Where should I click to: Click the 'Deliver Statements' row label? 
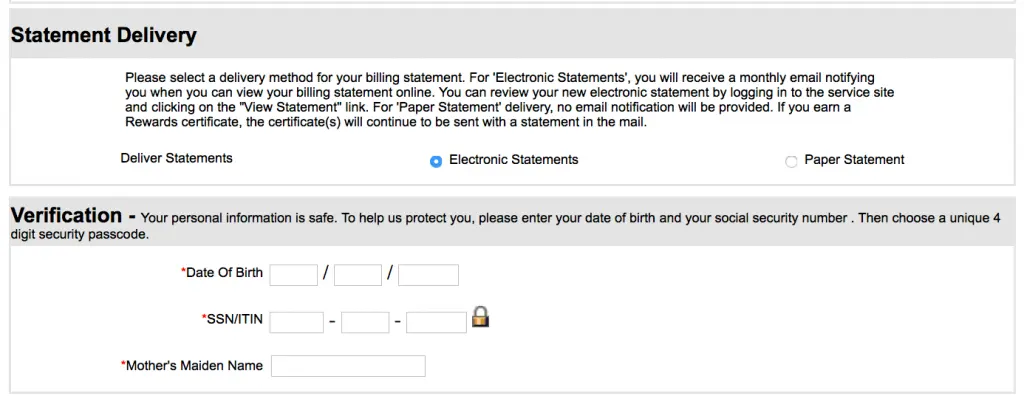click(x=176, y=158)
